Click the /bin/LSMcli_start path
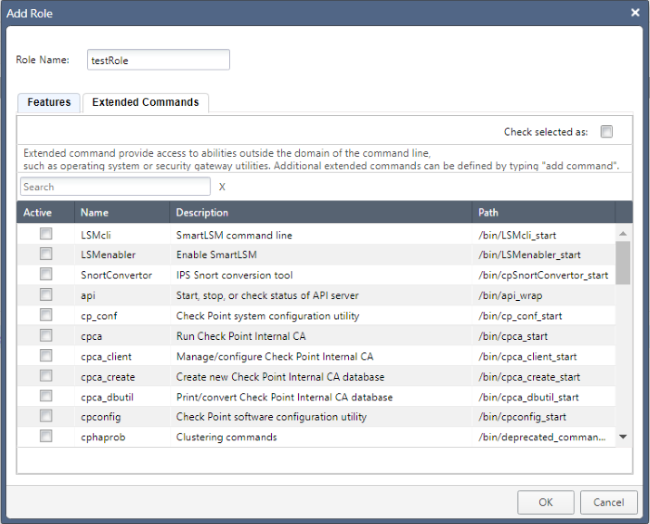The image size is (650, 524). pos(517,235)
